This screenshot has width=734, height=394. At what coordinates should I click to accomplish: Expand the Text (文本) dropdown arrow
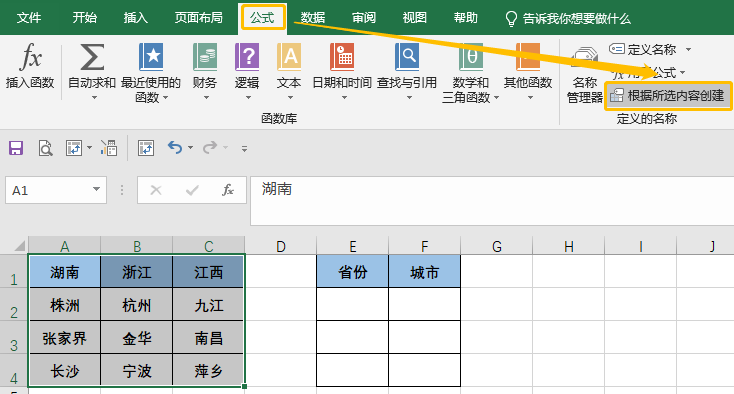[x=290, y=97]
